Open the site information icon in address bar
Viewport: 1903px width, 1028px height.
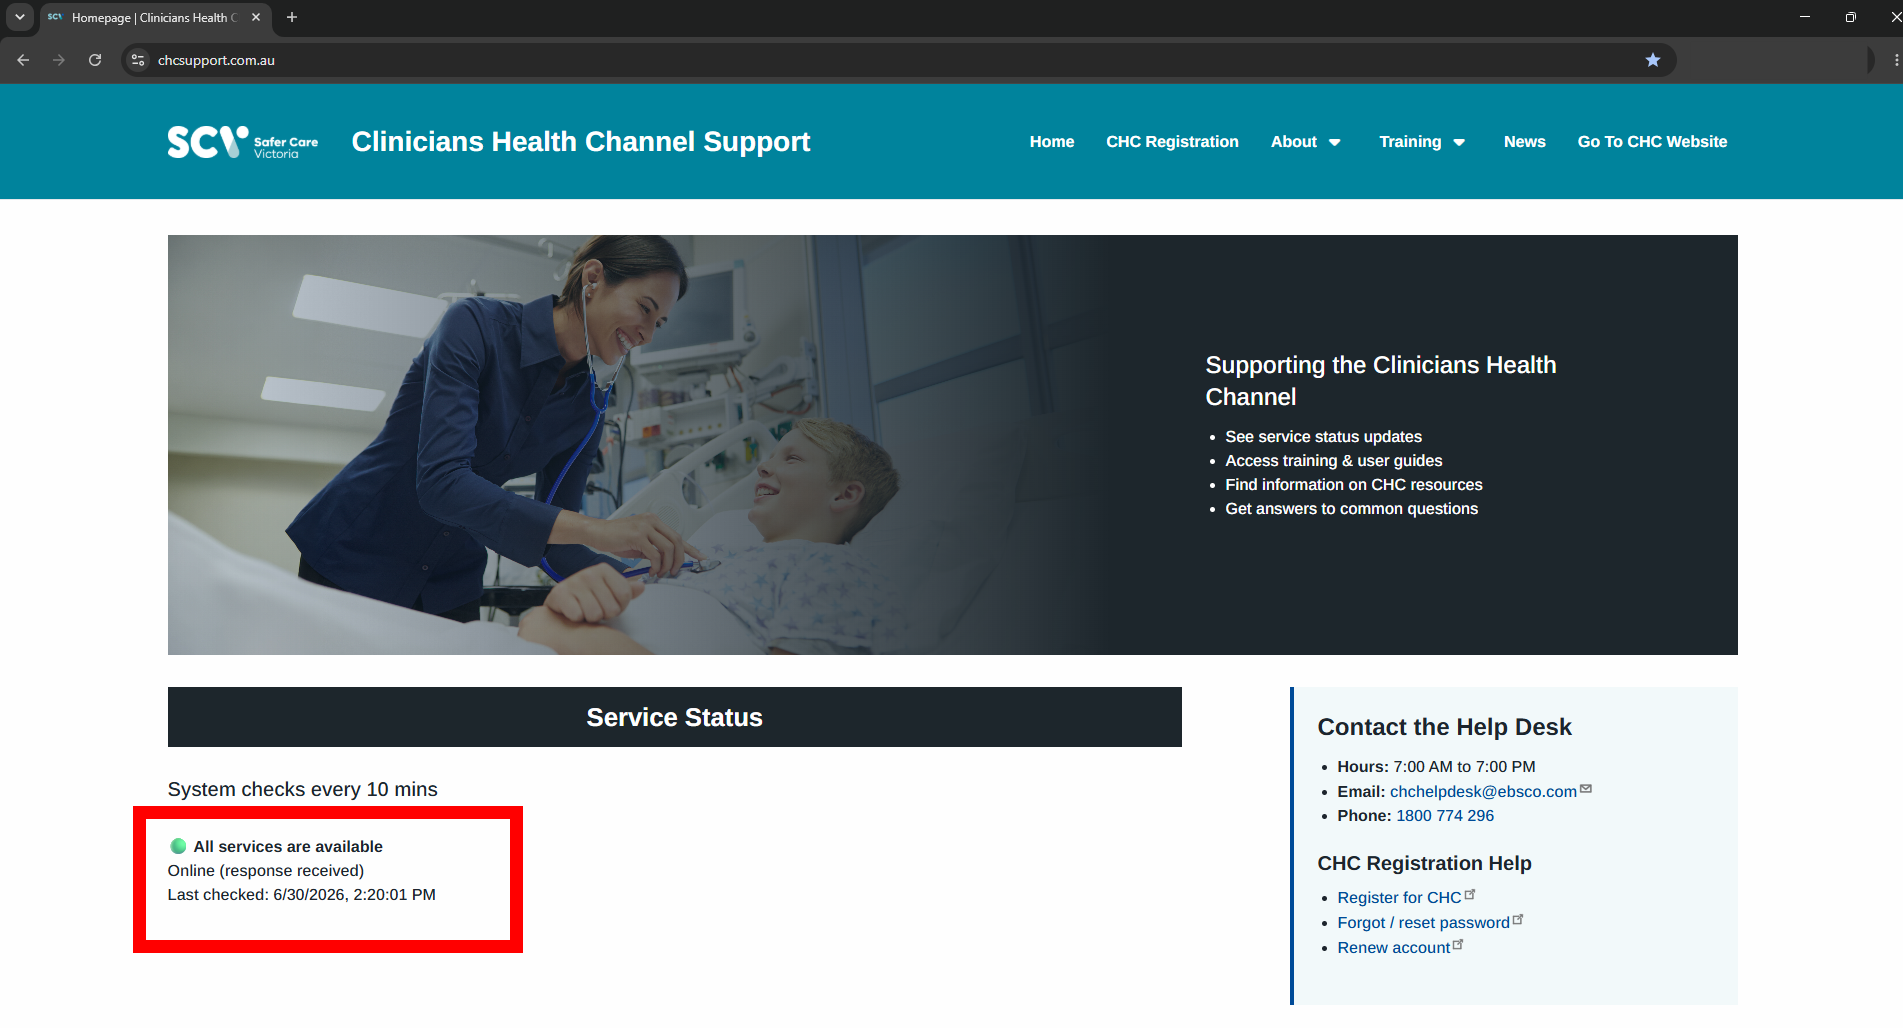point(138,60)
